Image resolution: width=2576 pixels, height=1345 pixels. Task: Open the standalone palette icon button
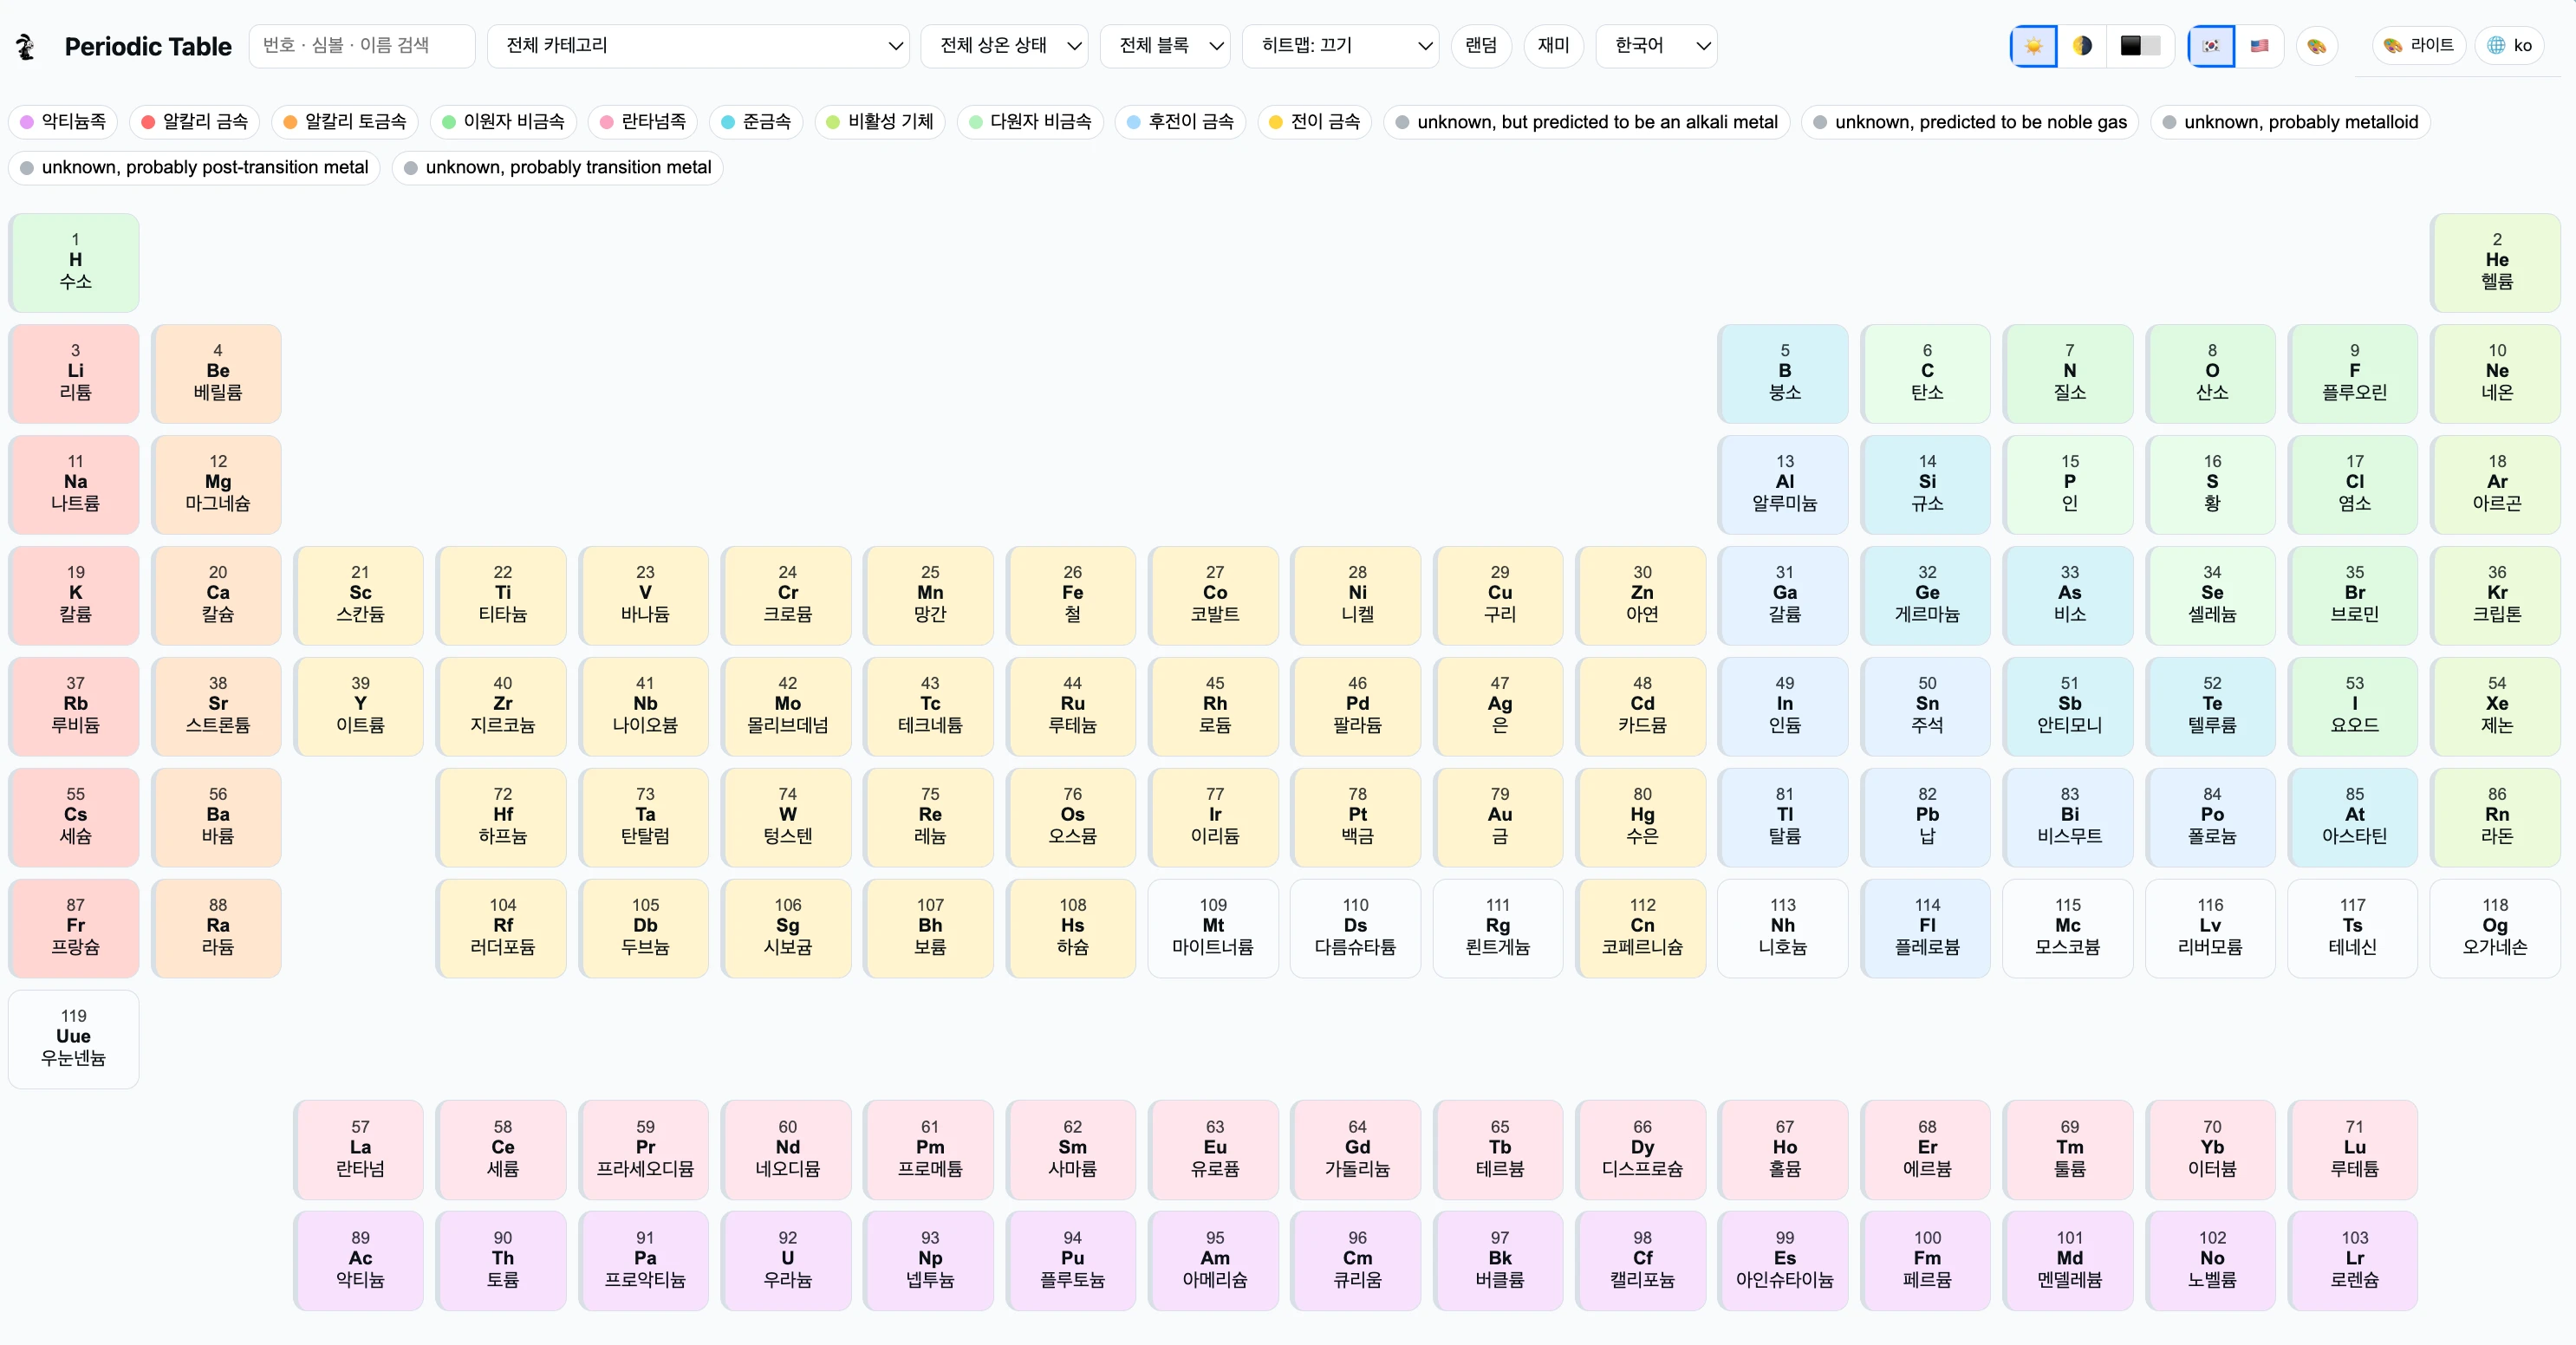tap(2316, 46)
